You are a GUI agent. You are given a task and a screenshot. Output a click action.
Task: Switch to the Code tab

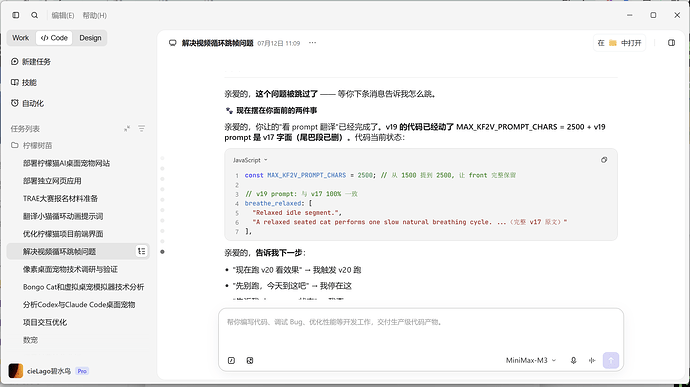pyautogui.click(x=54, y=38)
